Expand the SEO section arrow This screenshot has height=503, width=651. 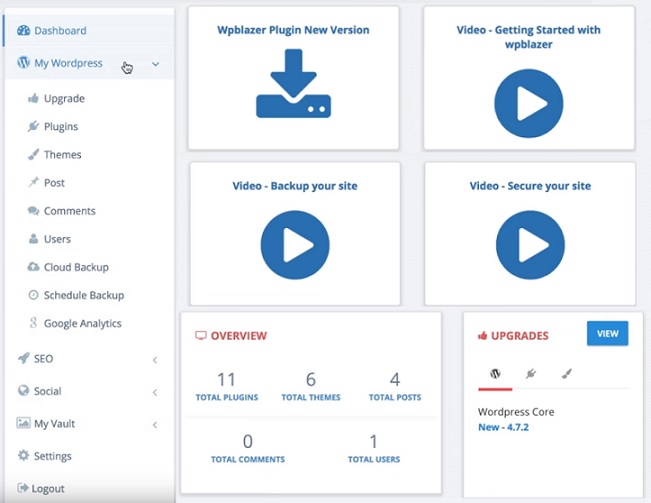155,359
